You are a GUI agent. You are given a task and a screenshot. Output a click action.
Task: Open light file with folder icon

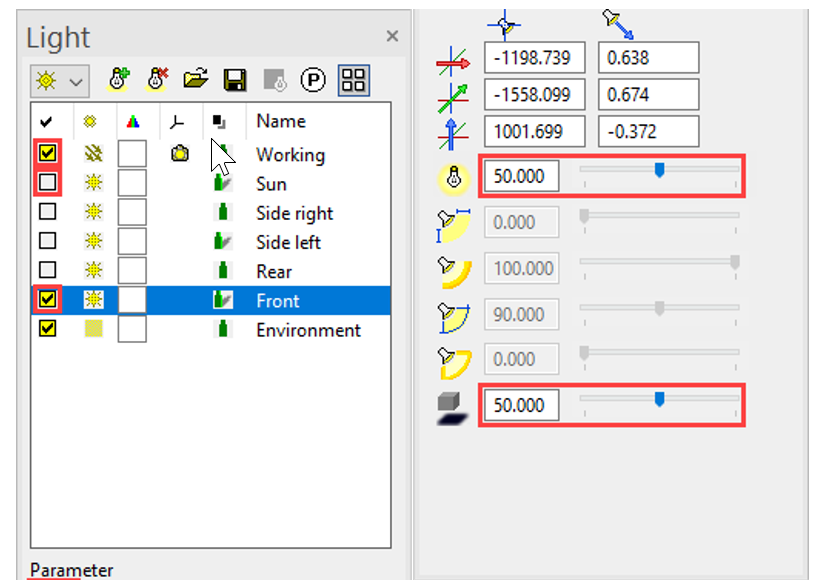tap(196, 80)
